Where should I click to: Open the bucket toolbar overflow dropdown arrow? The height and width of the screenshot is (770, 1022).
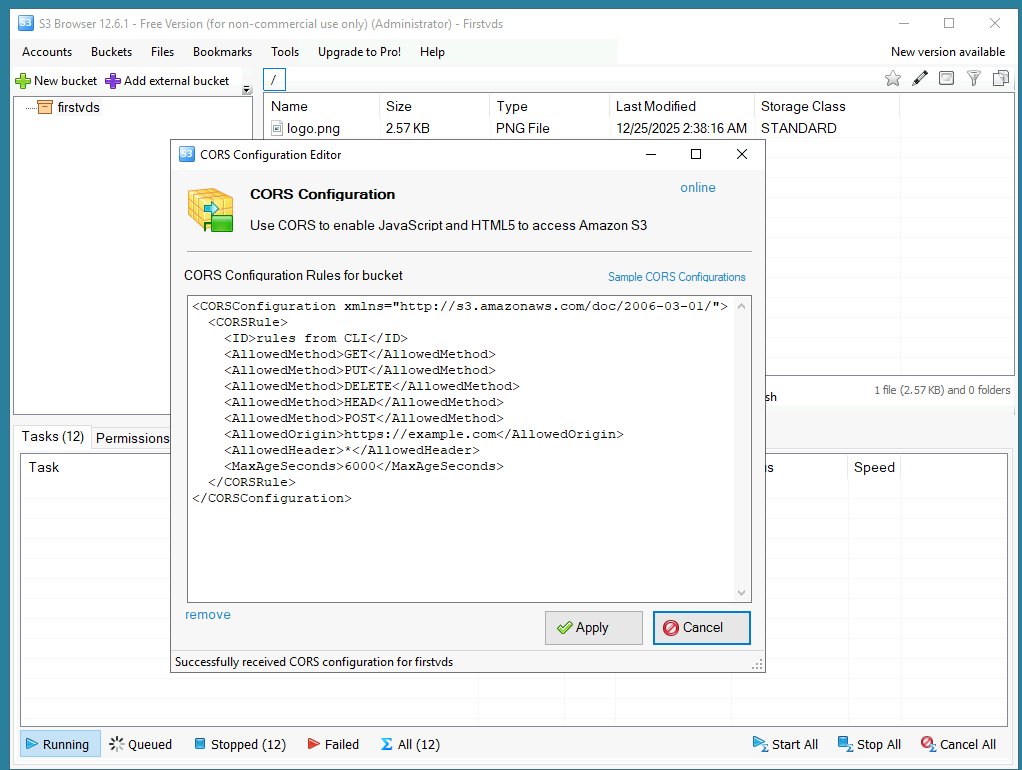(247, 90)
